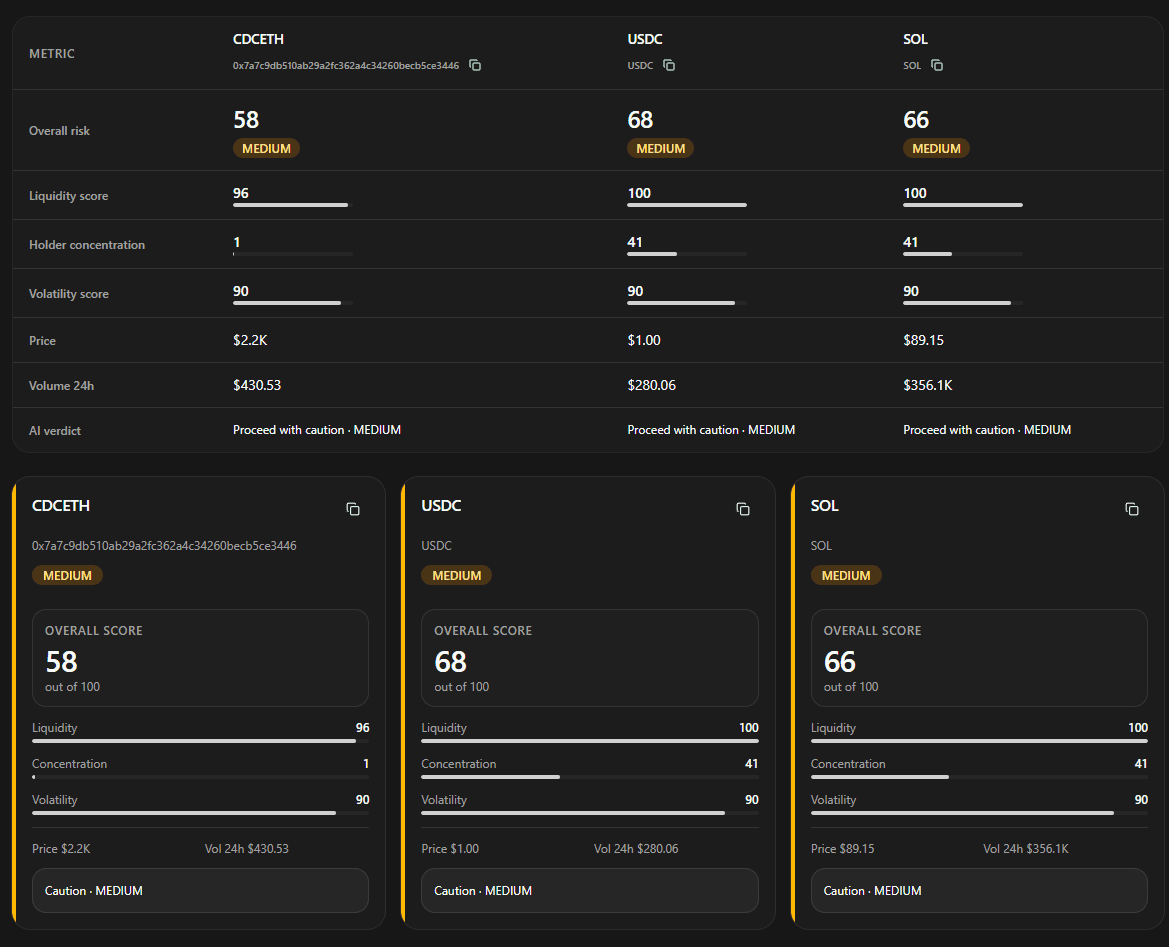The height and width of the screenshot is (947, 1169).
Task: Click the CDCETH card title
Action: [61, 506]
